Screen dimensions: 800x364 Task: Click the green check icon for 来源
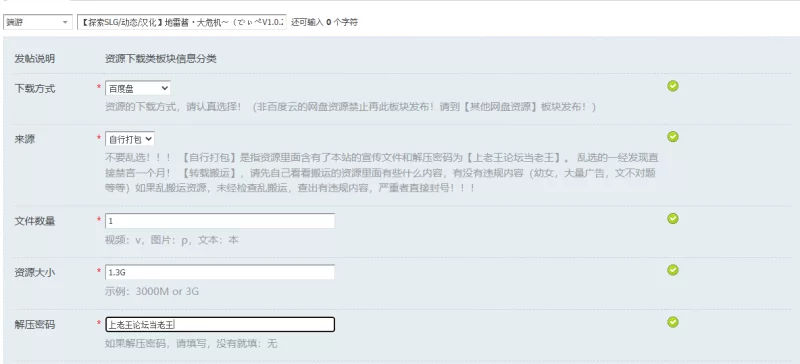coord(673,136)
